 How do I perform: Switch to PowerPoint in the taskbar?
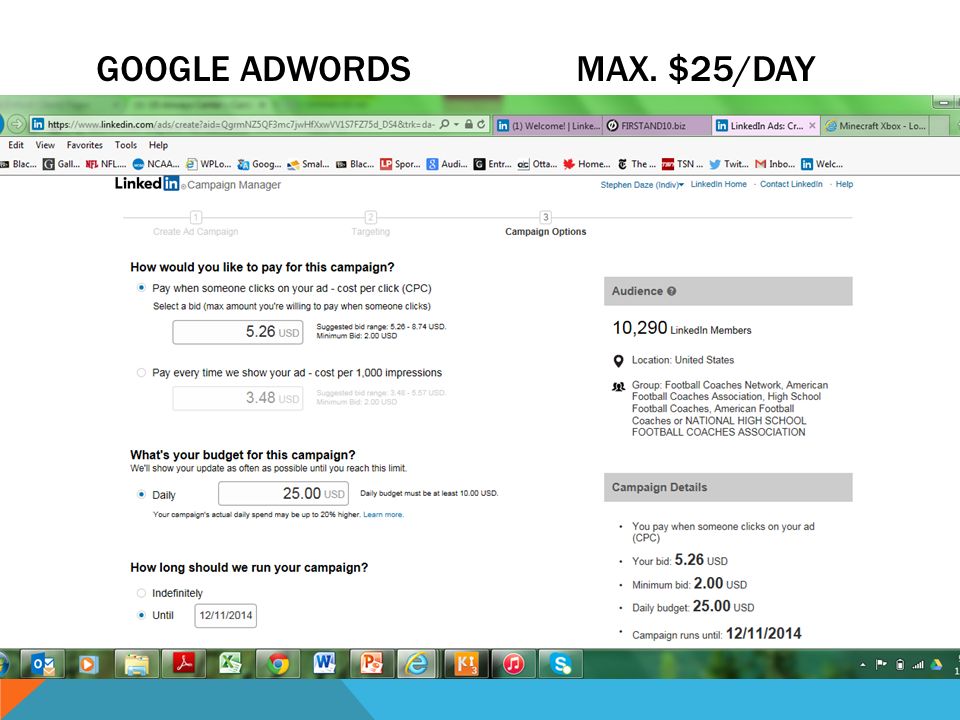pos(371,664)
